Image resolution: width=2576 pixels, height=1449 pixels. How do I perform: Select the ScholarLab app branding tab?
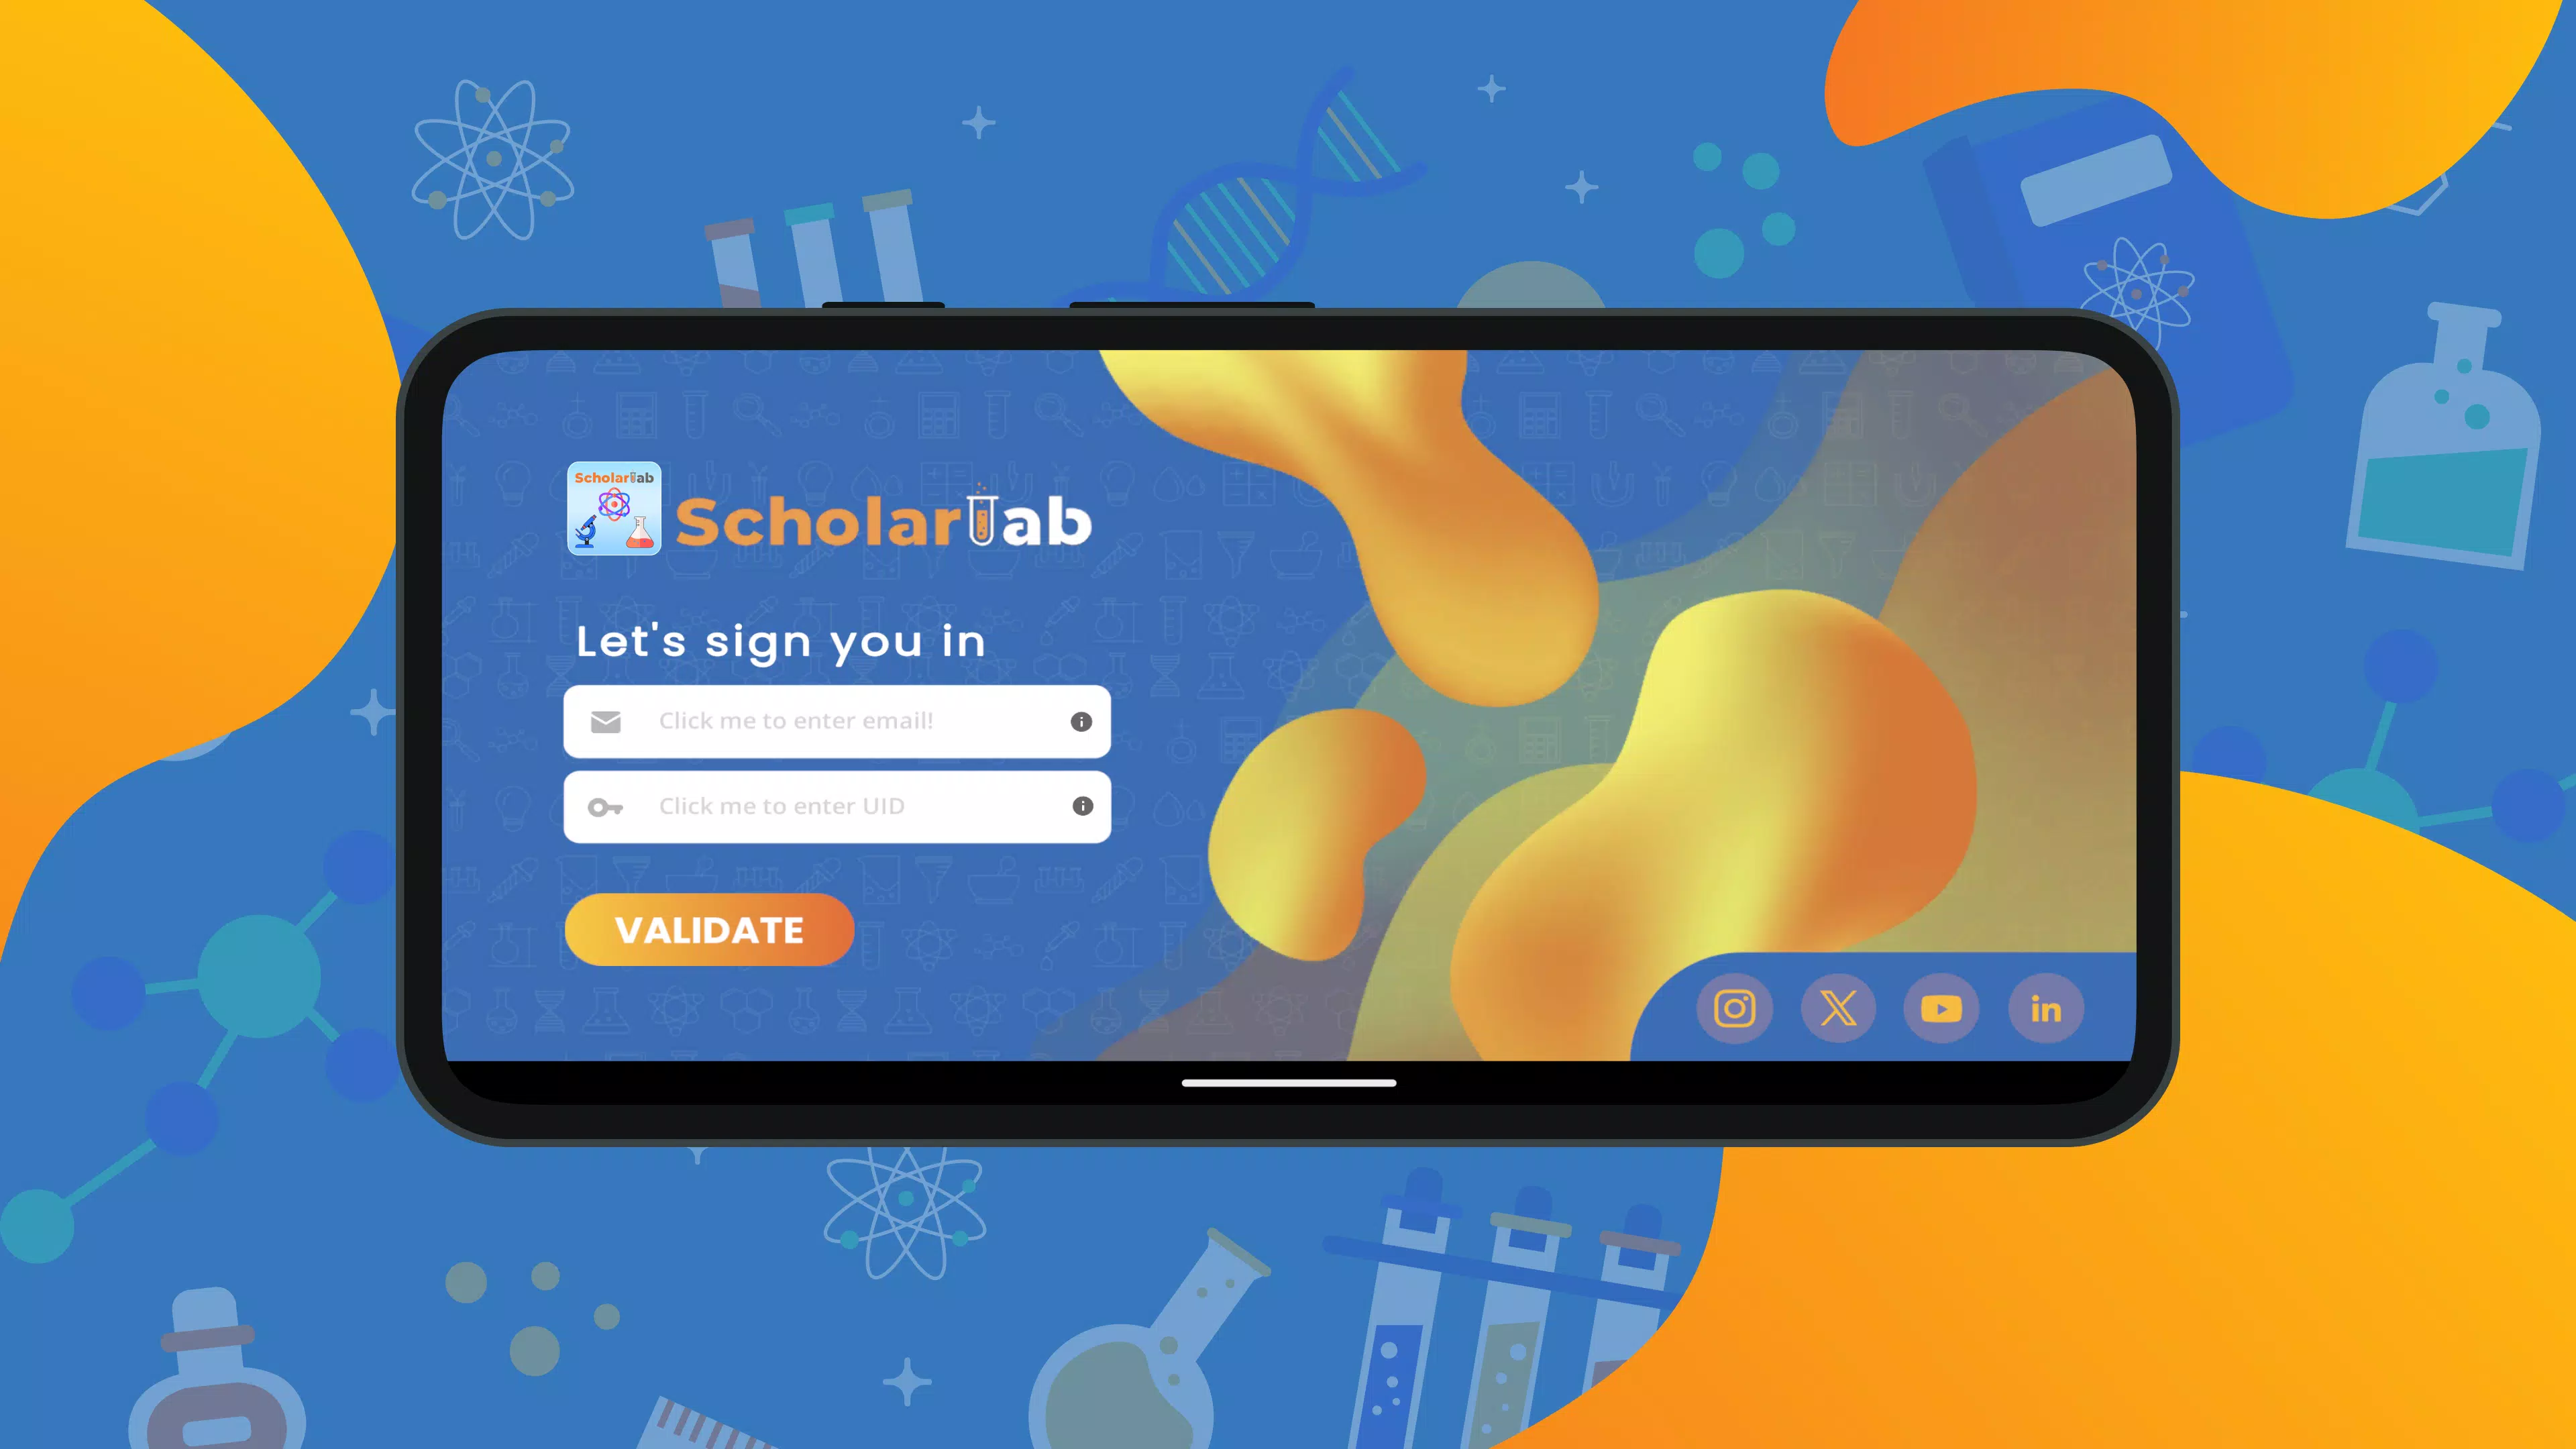point(612,508)
